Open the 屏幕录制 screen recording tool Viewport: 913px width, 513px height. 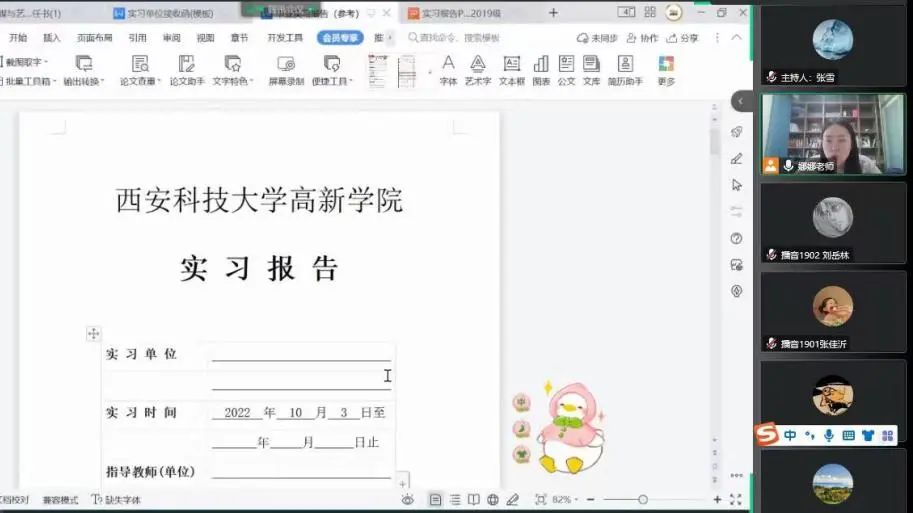coord(286,68)
